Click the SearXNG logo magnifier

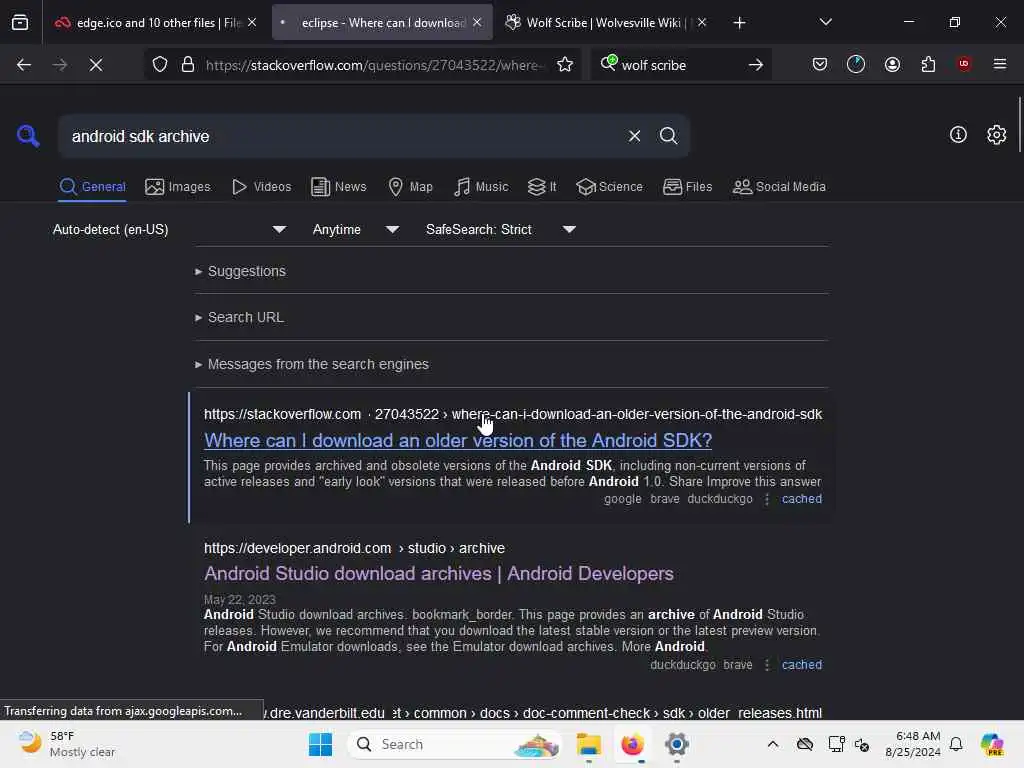[28, 136]
